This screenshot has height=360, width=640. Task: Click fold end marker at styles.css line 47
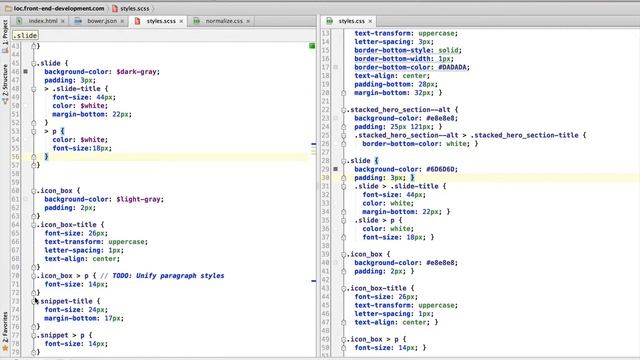[344, 322]
